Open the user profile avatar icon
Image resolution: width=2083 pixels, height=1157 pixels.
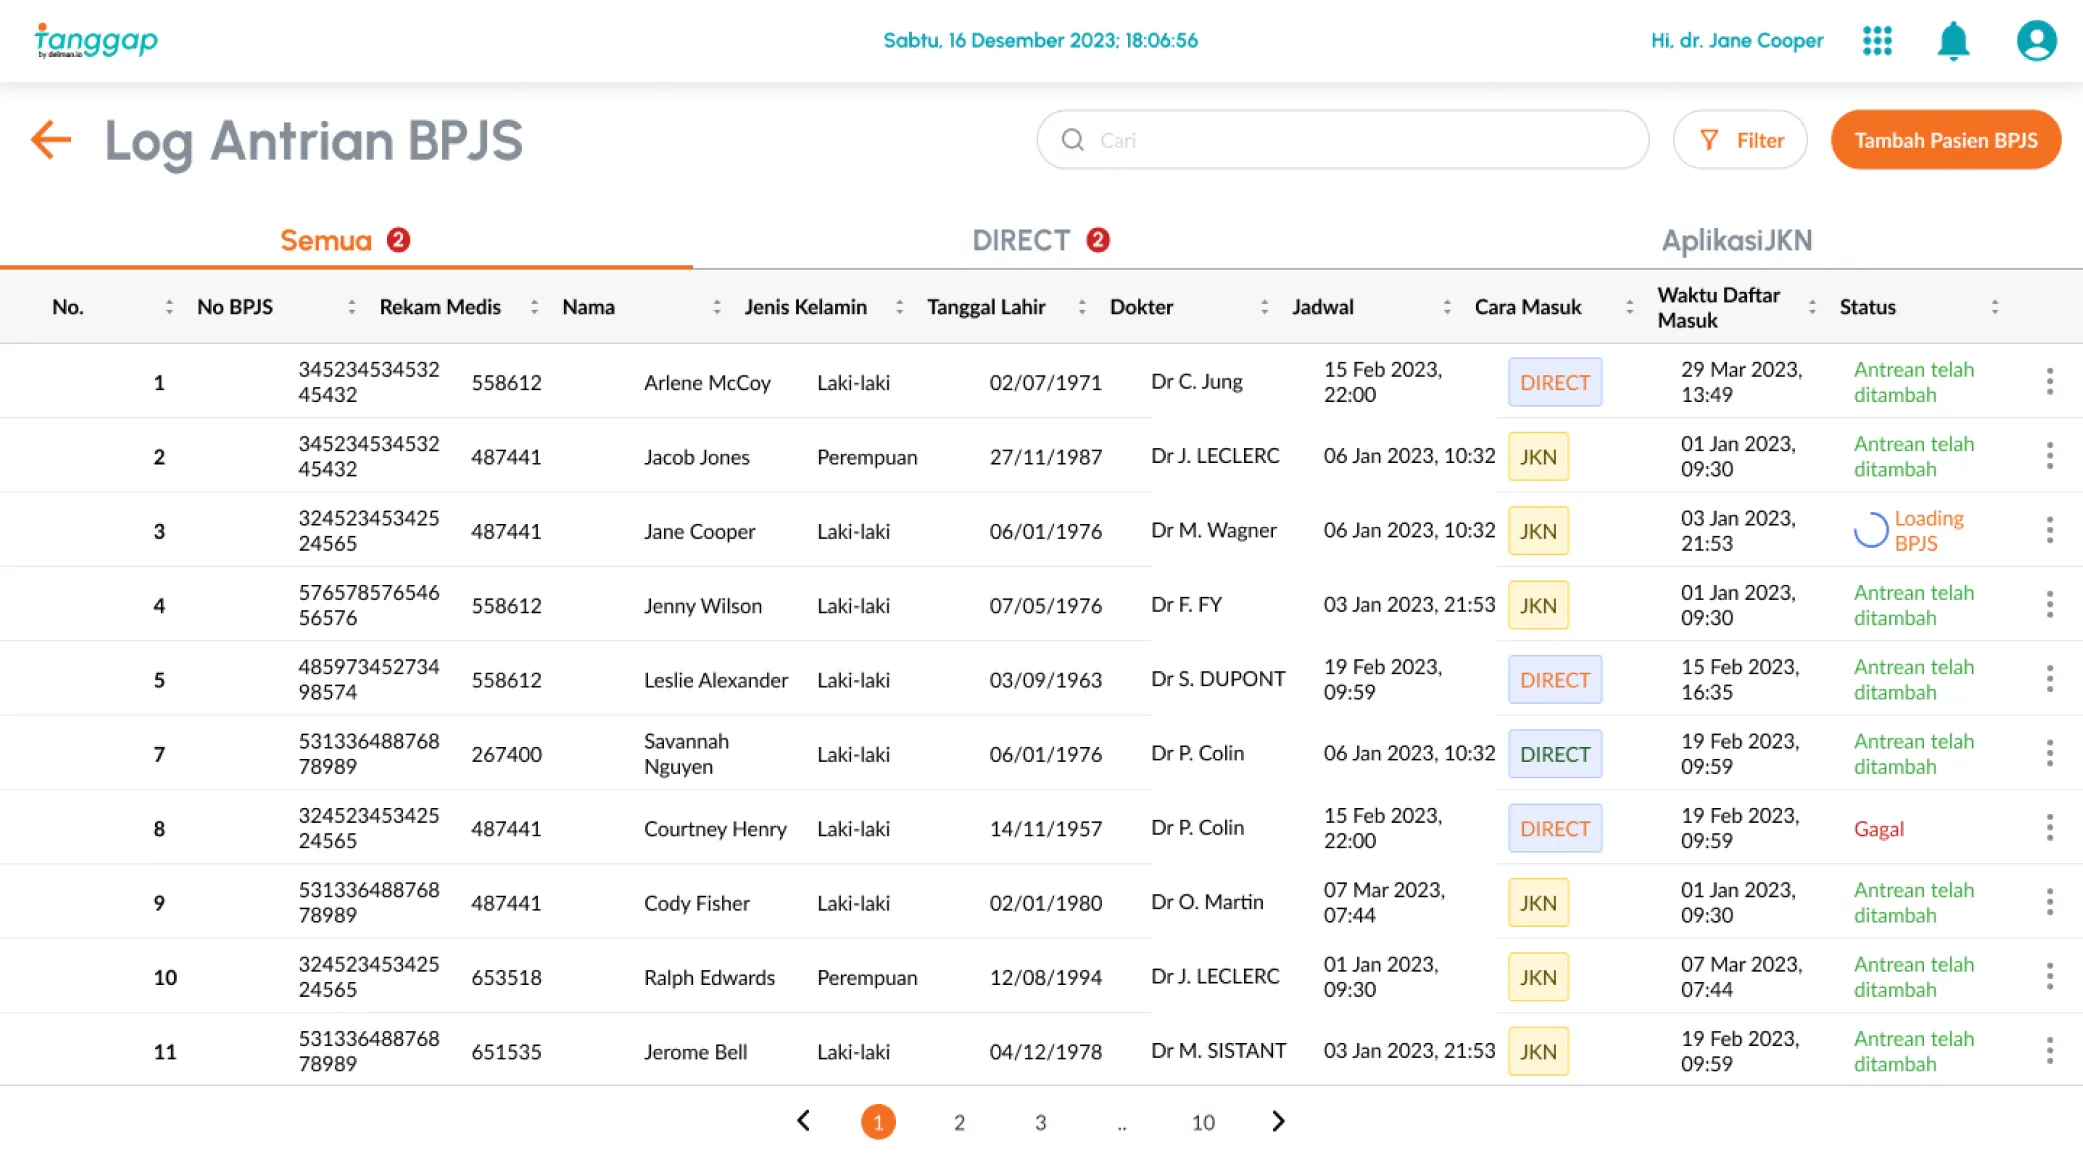(x=2035, y=41)
